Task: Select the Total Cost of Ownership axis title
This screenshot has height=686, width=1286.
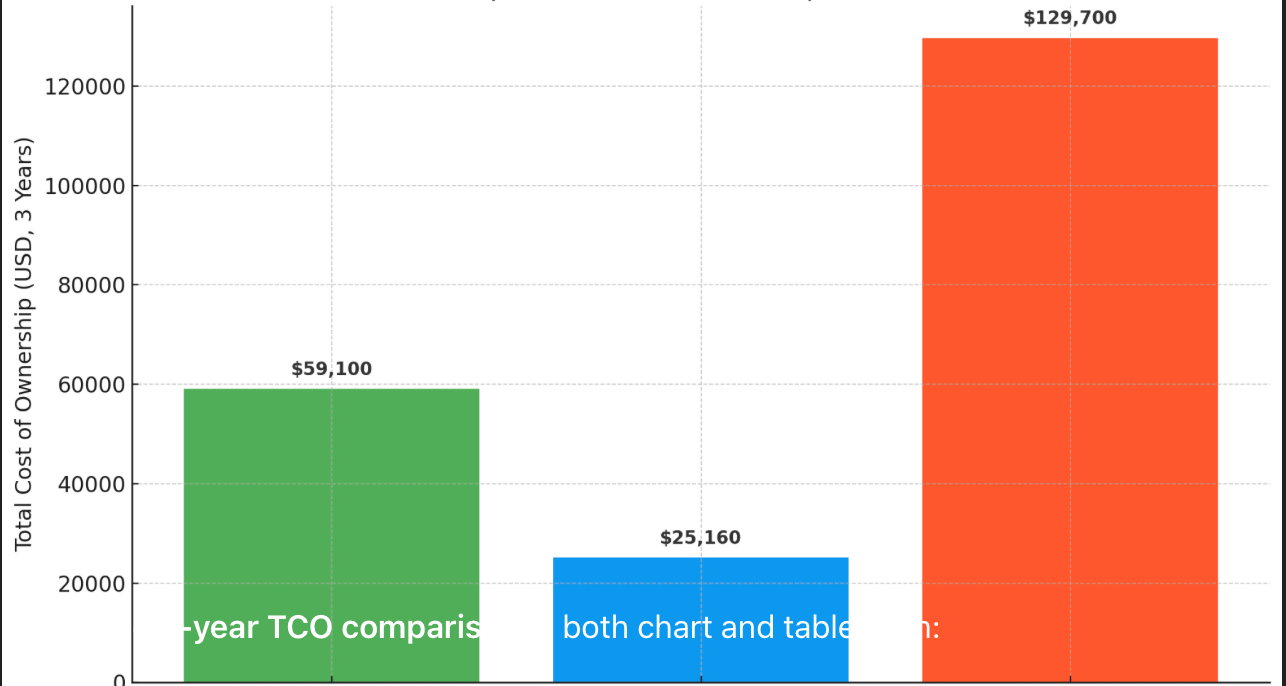Action: click(x=24, y=342)
